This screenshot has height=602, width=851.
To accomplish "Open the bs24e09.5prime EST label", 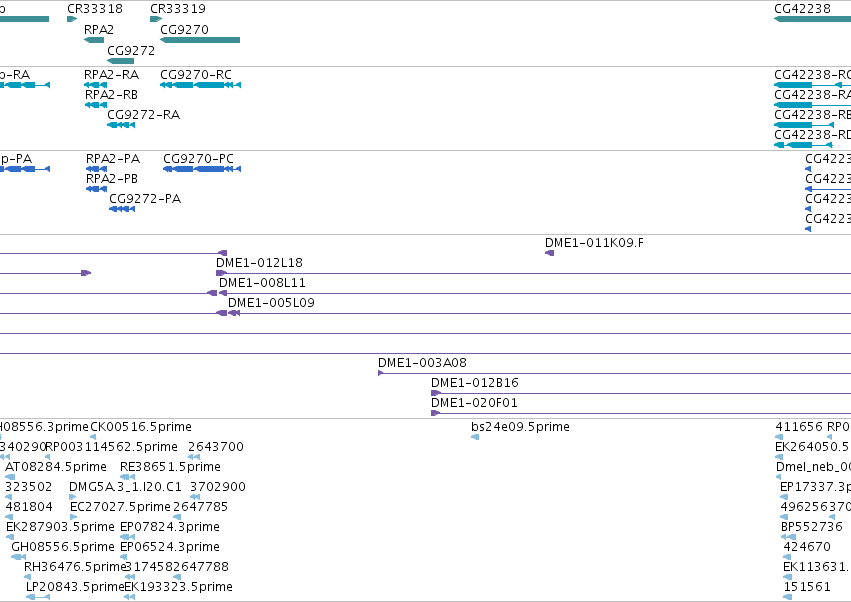I will (x=520, y=427).
